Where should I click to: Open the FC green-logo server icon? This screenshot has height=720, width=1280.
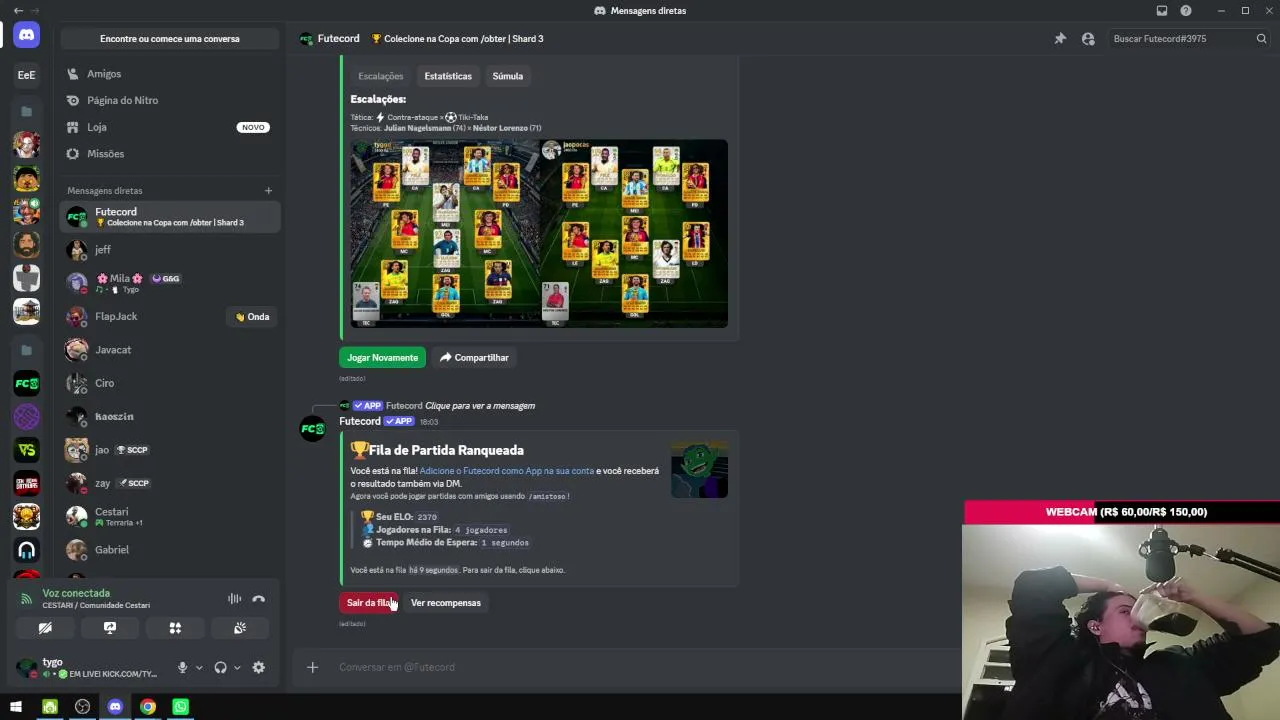(x=27, y=383)
